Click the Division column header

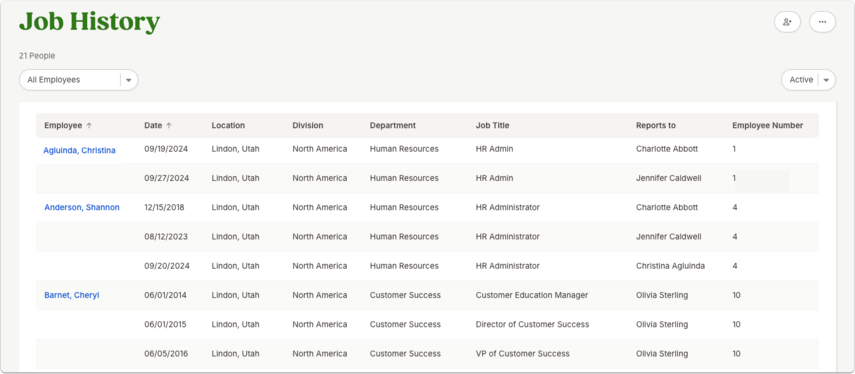[308, 125]
